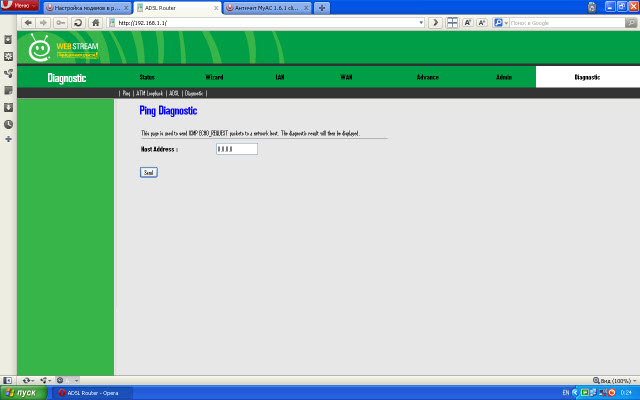Click the add panel plus icon

click(x=8, y=139)
